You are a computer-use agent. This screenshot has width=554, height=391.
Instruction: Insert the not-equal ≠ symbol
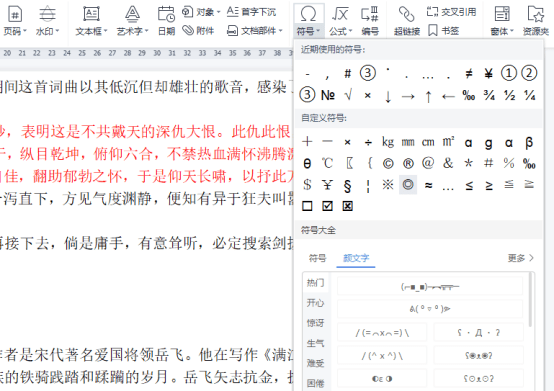(x=468, y=73)
